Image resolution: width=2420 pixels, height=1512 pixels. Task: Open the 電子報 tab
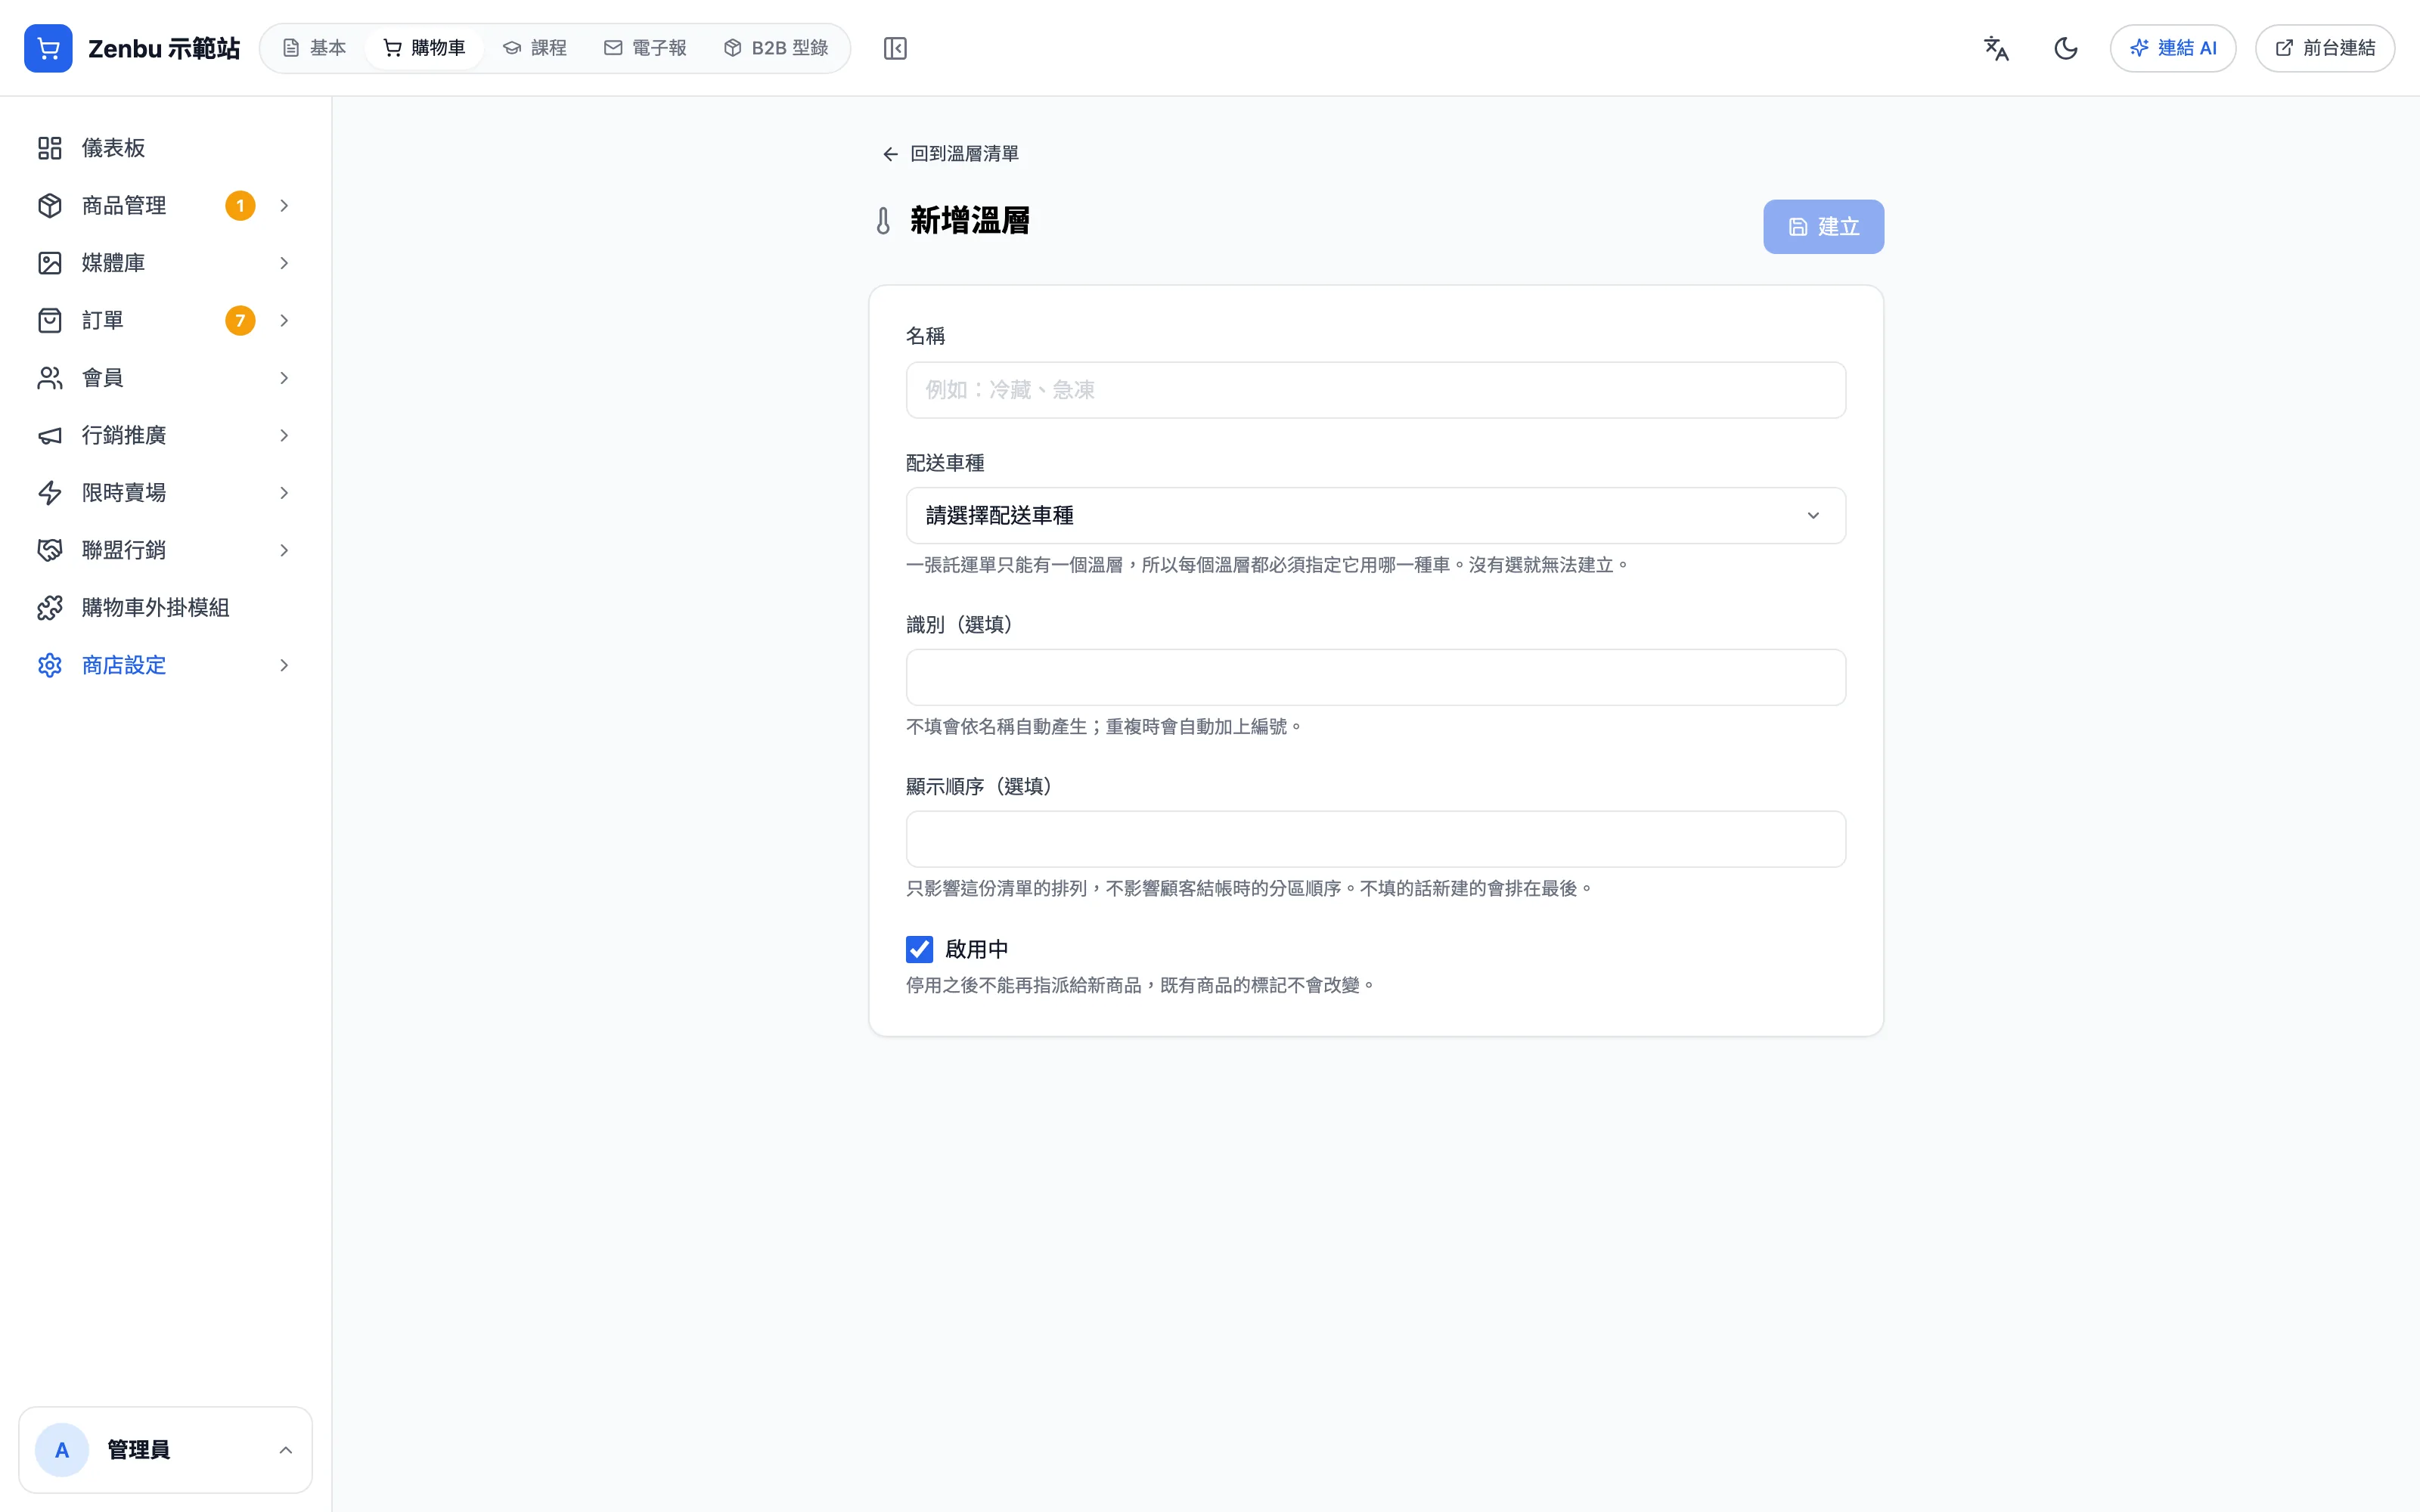click(x=645, y=48)
